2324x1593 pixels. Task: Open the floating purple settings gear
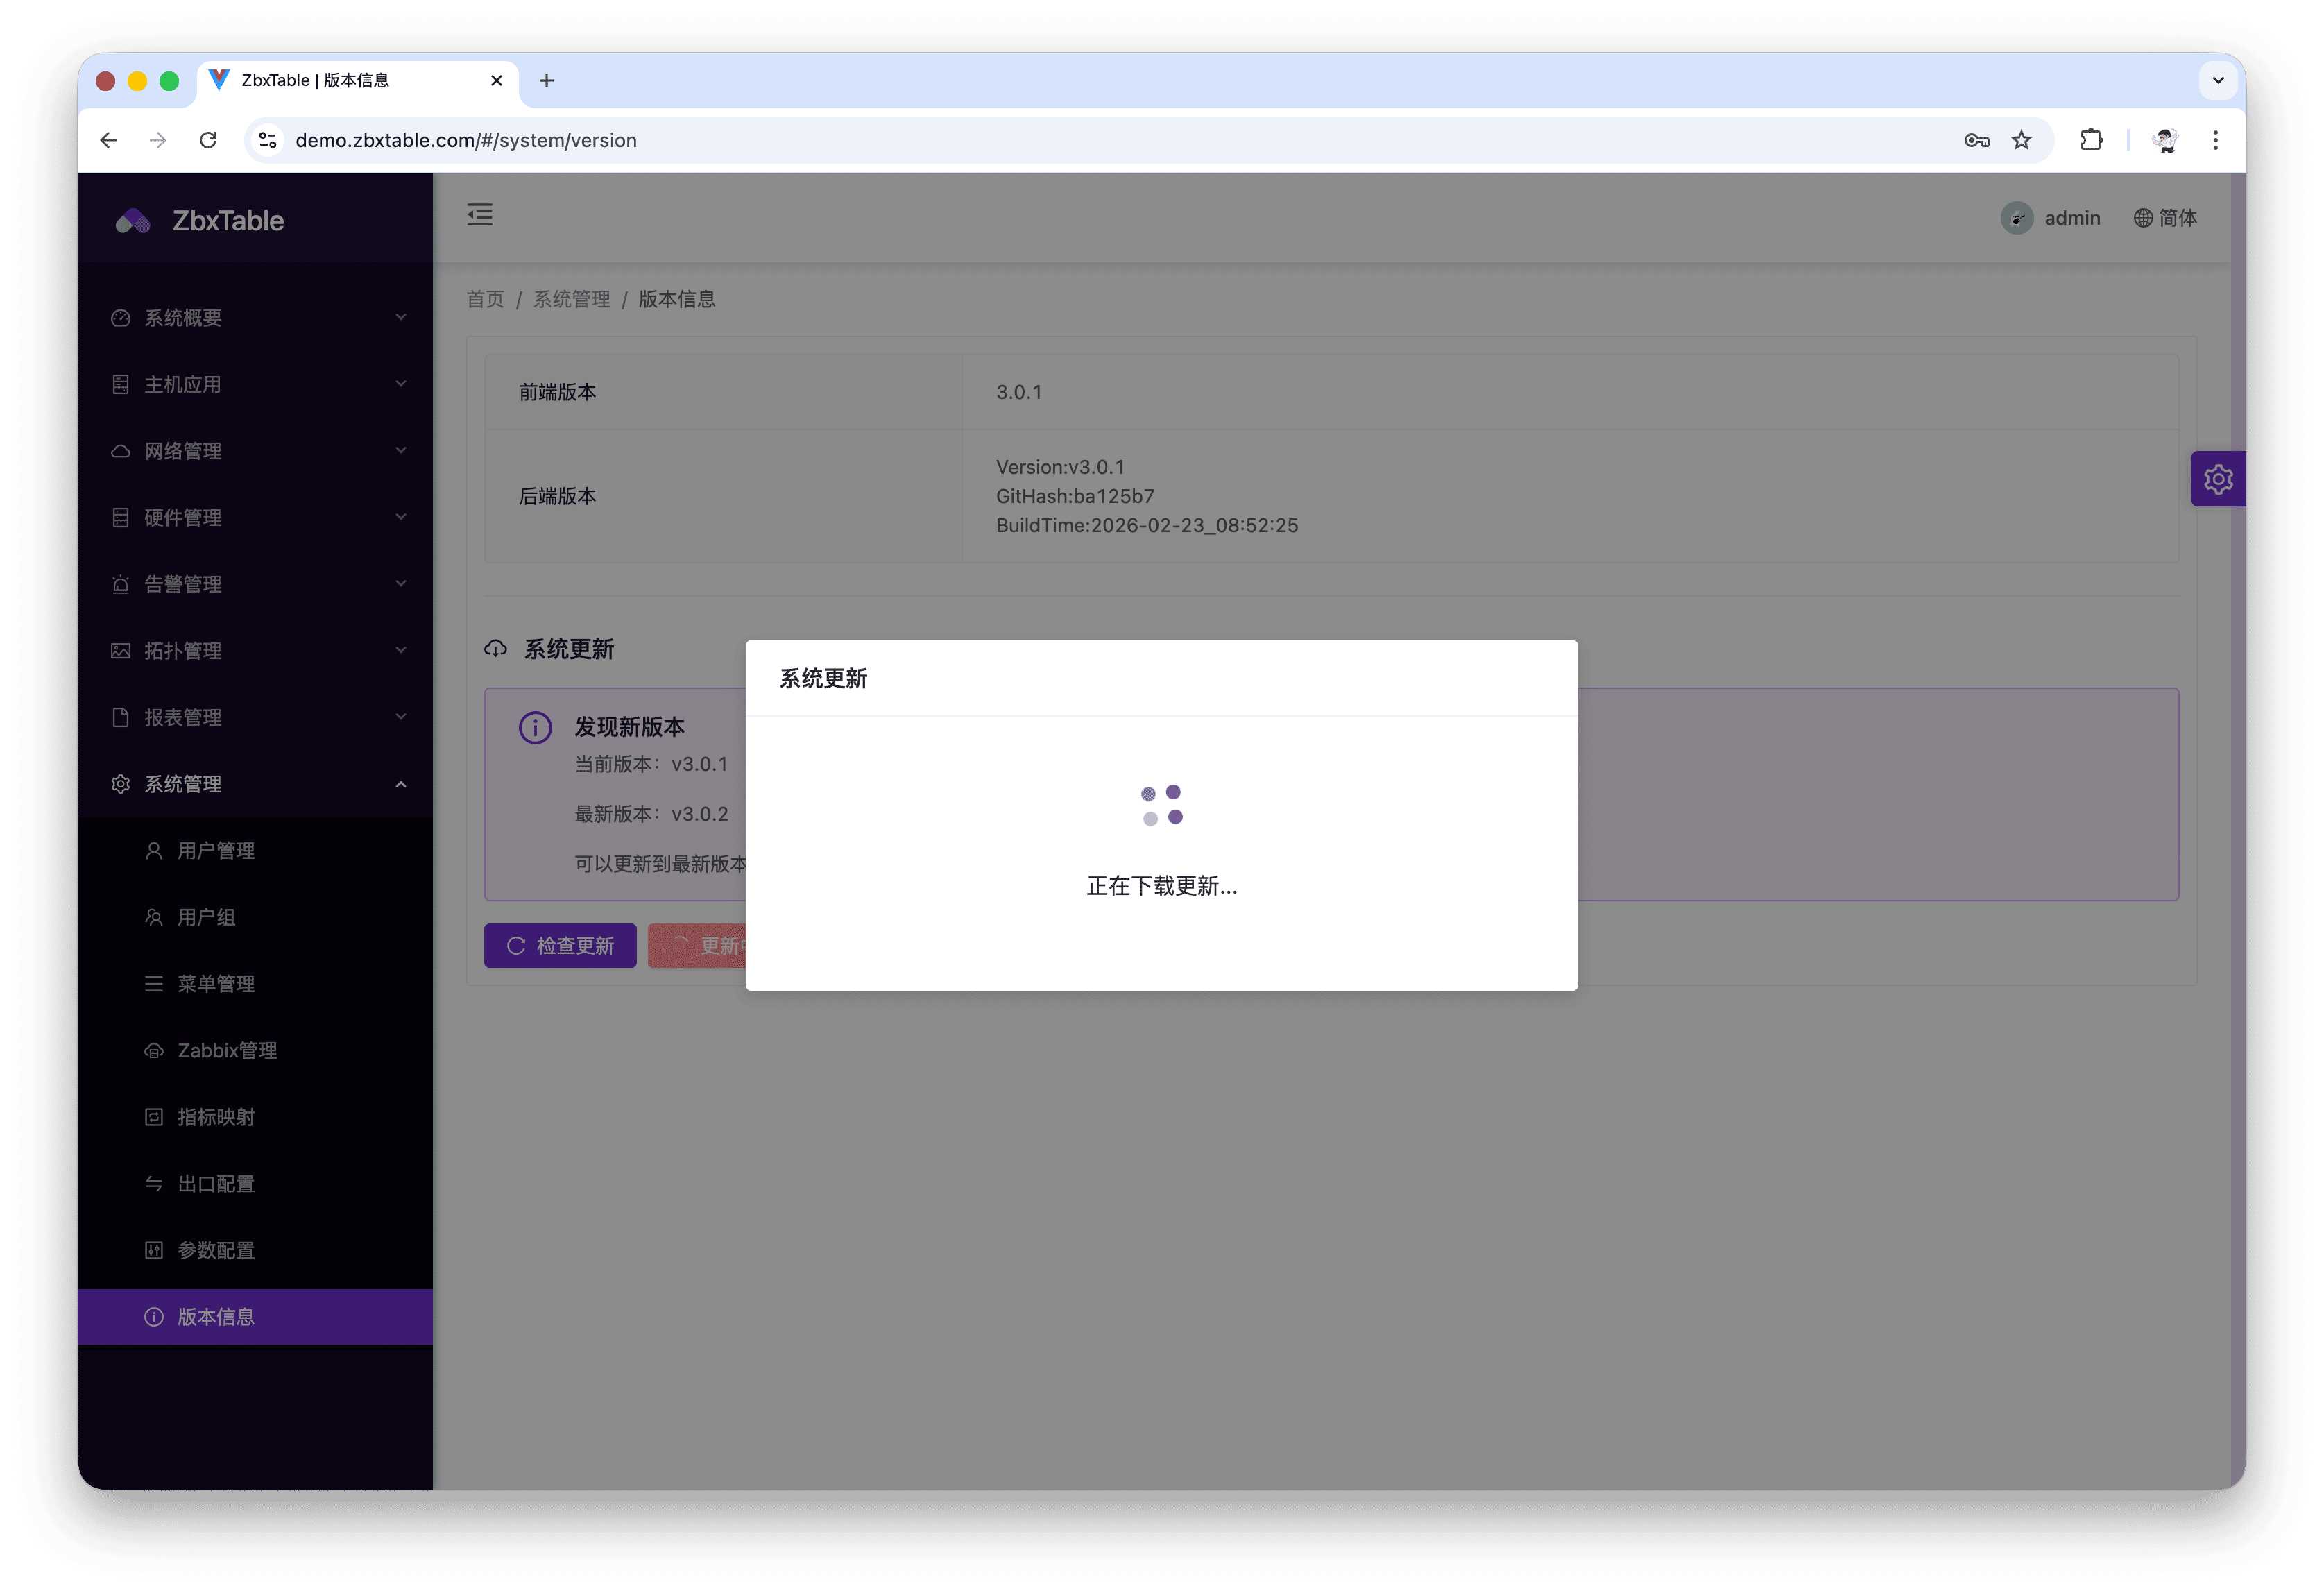pyautogui.click(x=2217, y=479)
